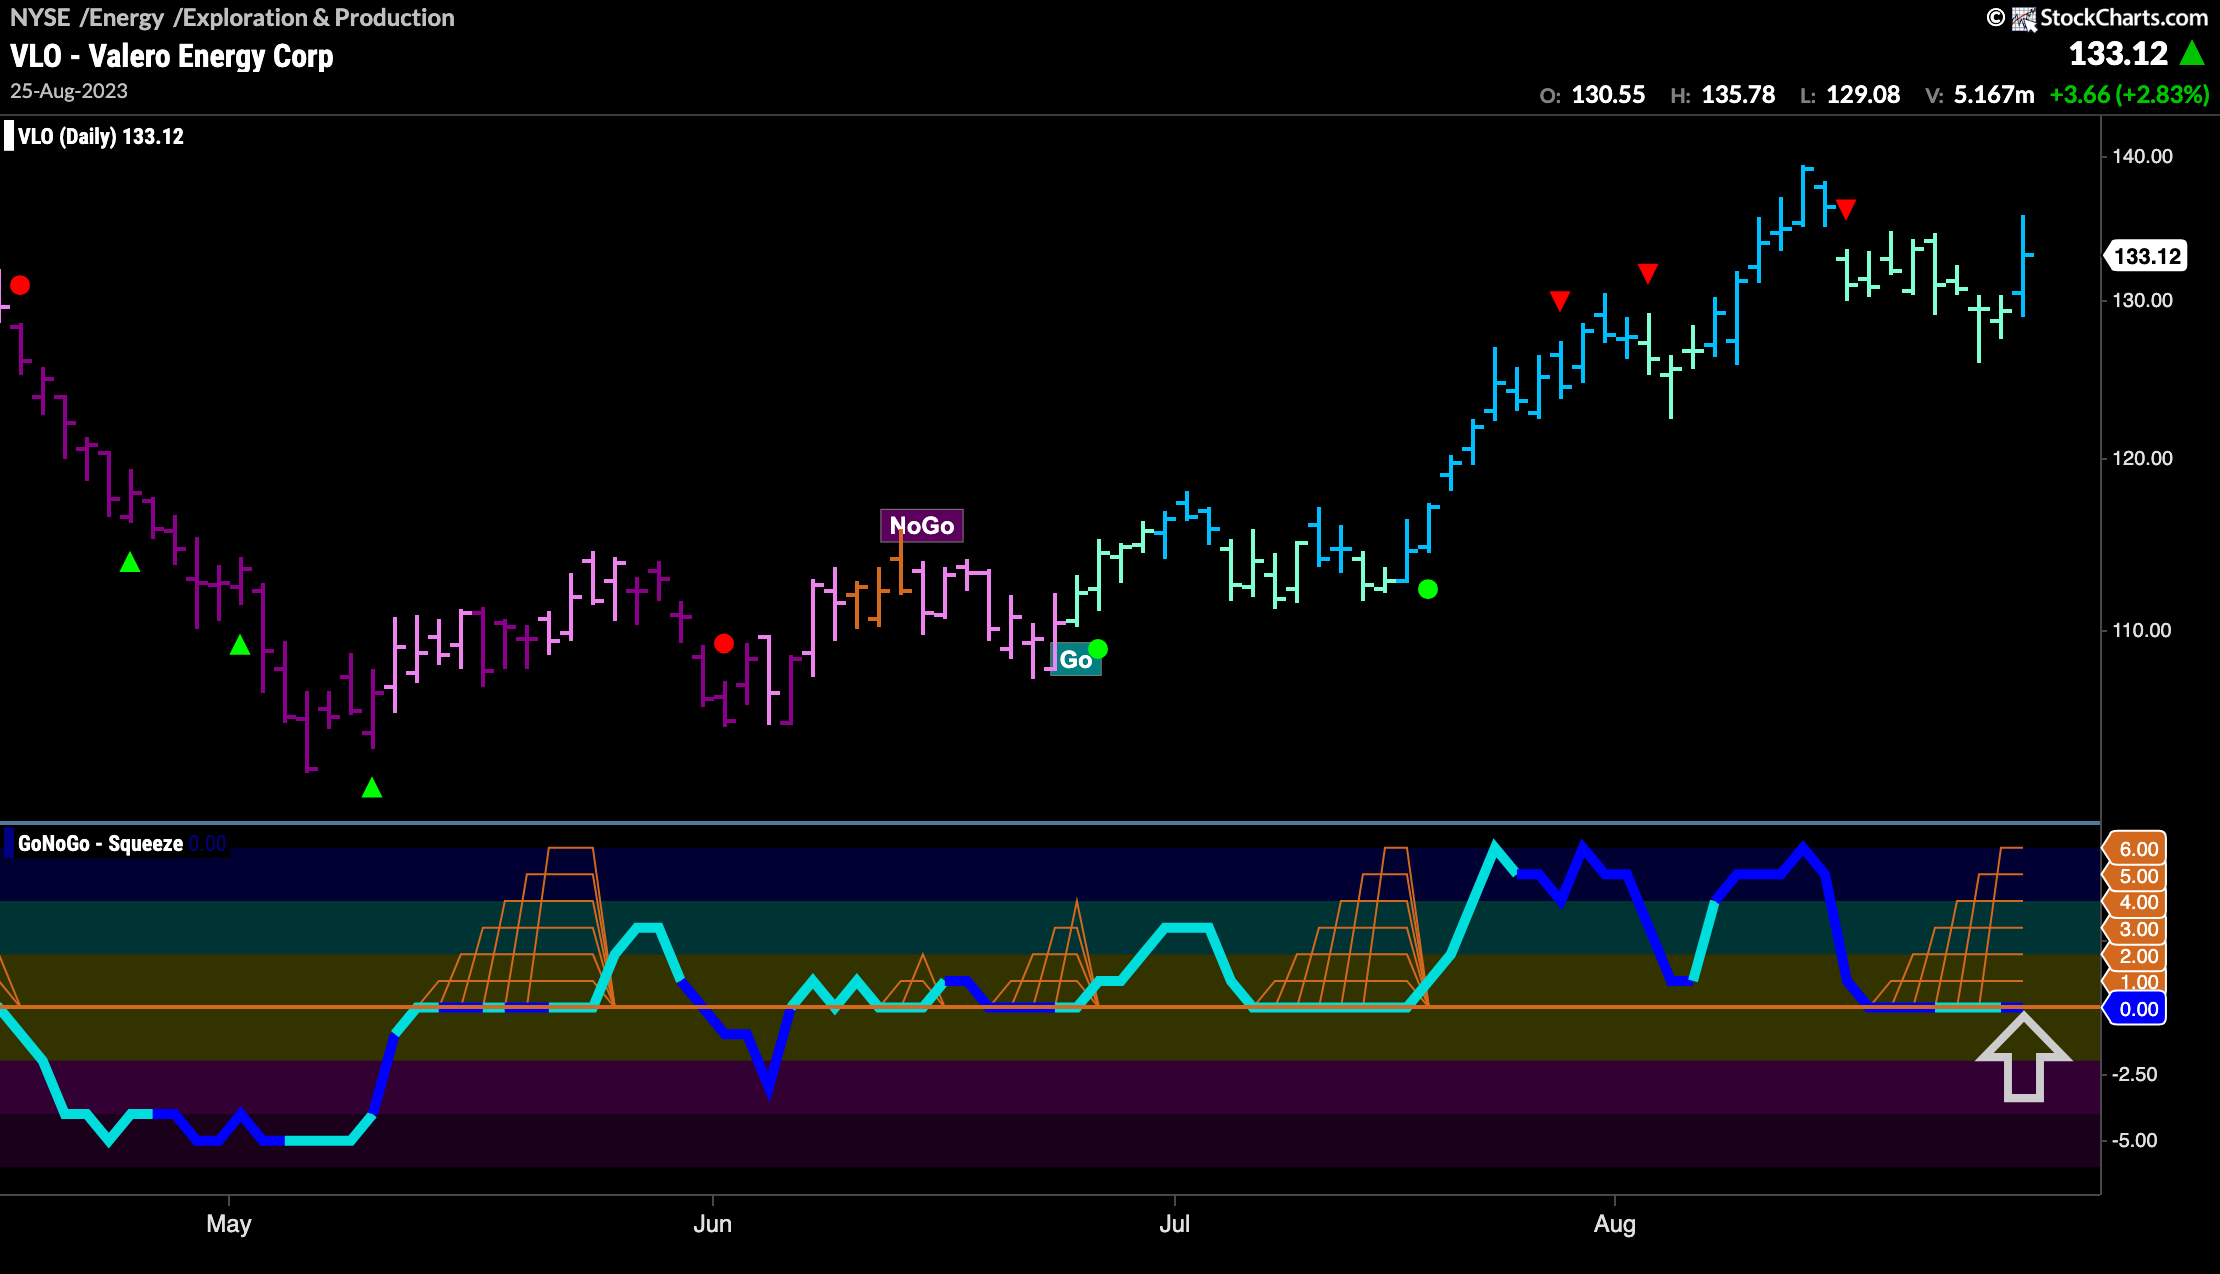The height and width of the screenshot is (1274, 2220).
Task: Click the NoGo label on the chart
Action: [x=922, y=525]
